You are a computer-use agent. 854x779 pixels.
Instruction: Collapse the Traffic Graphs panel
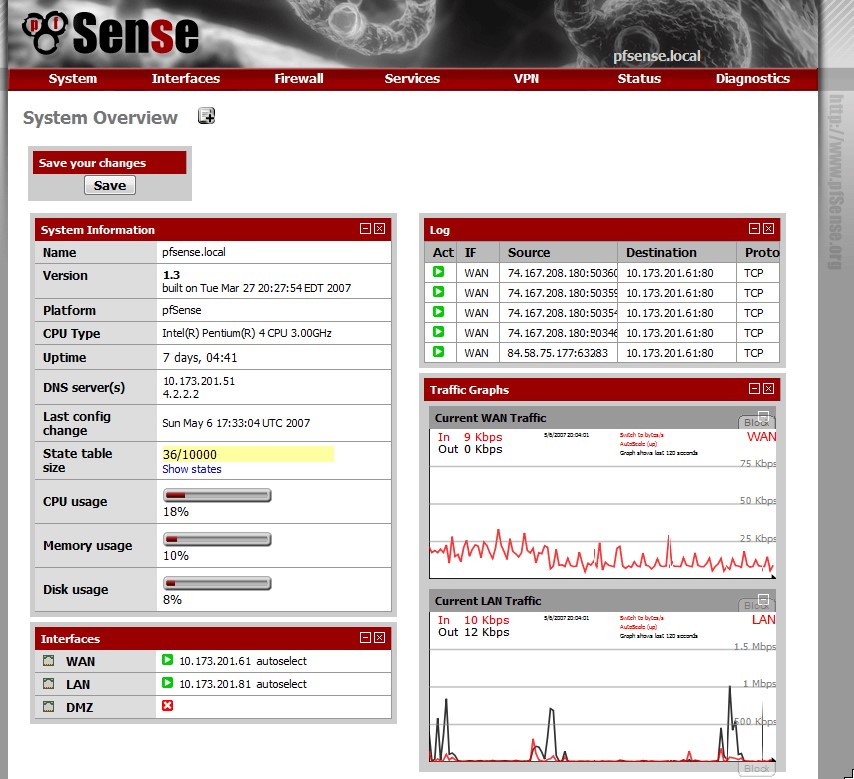755,390
